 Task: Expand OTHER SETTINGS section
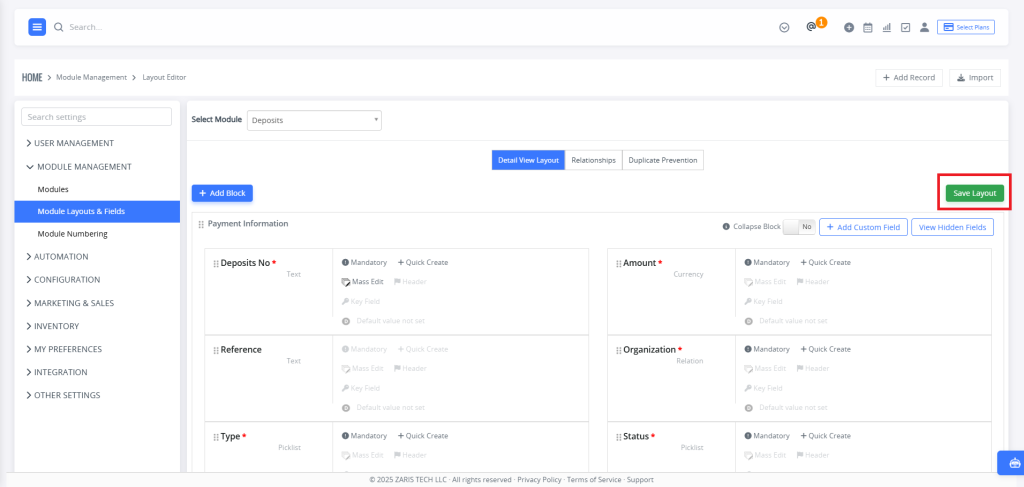tap(63, 395)
